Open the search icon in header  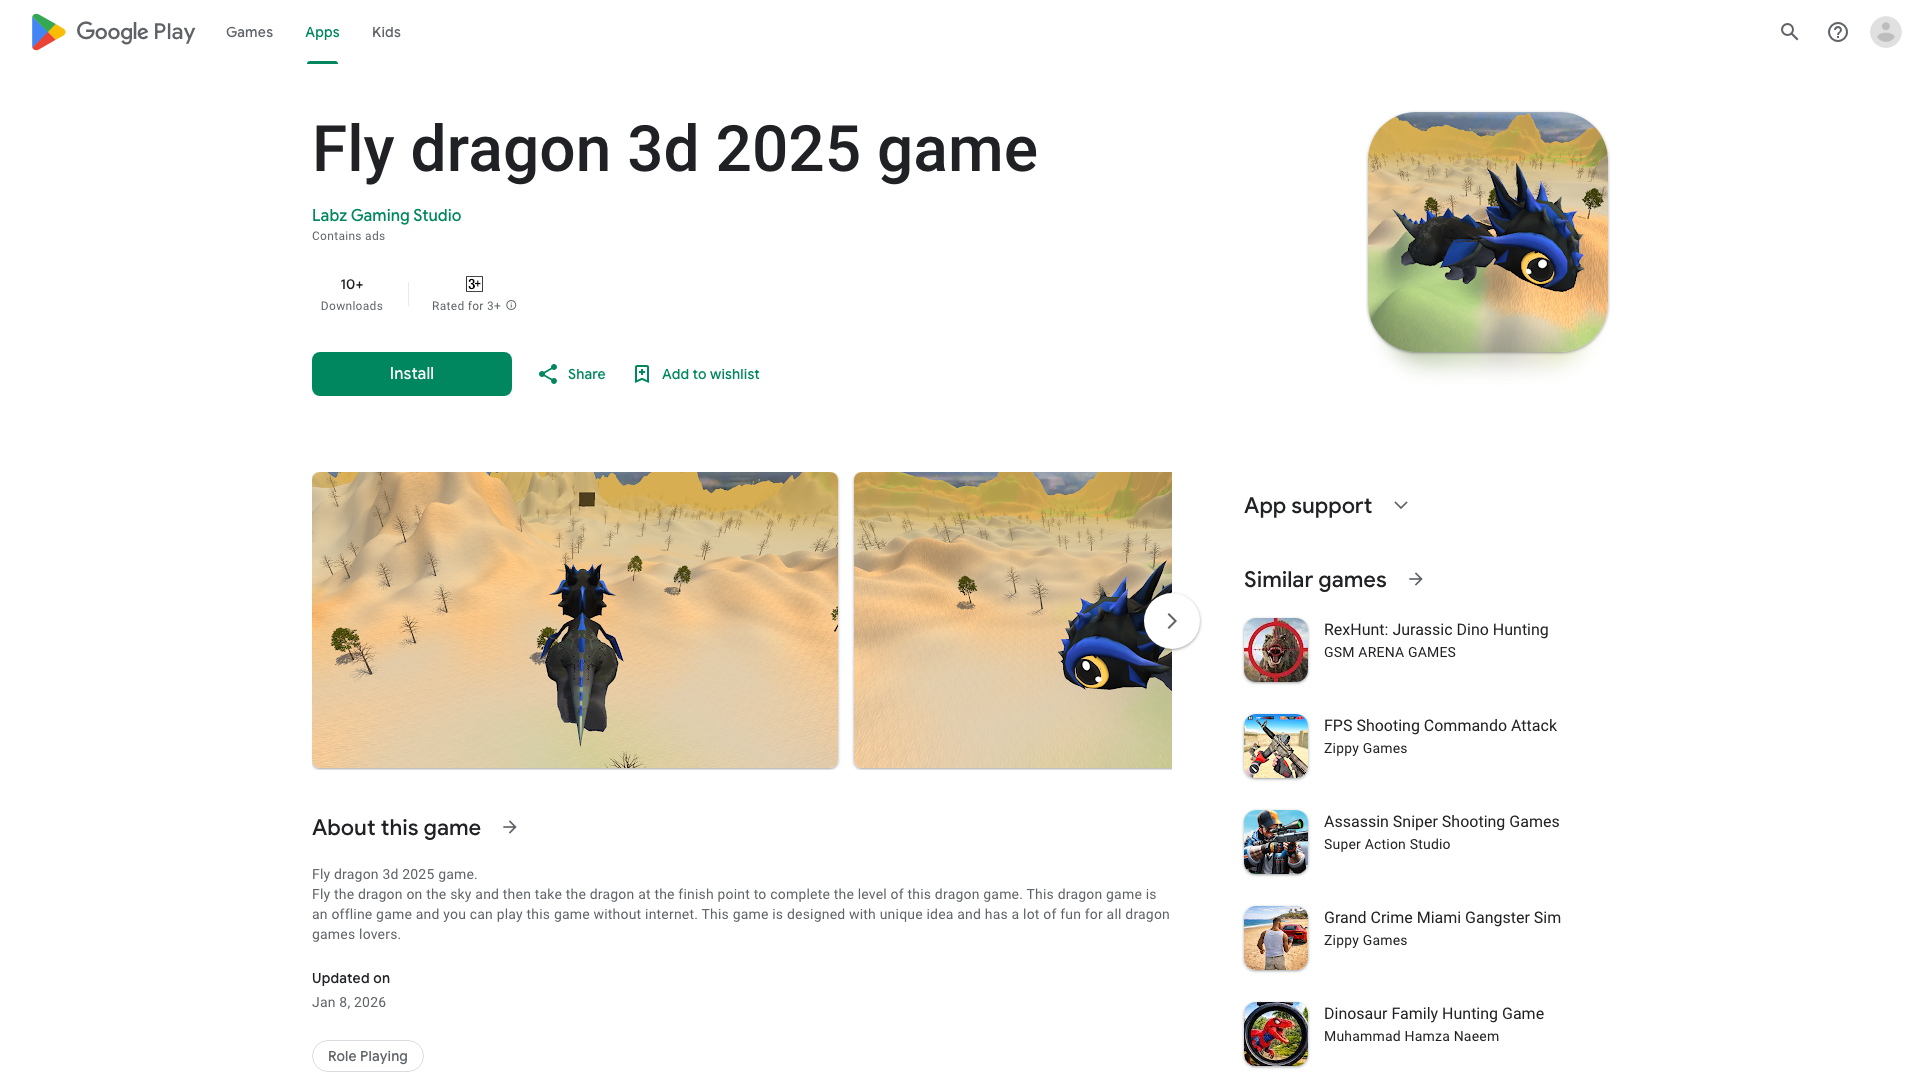point(1789,32)
